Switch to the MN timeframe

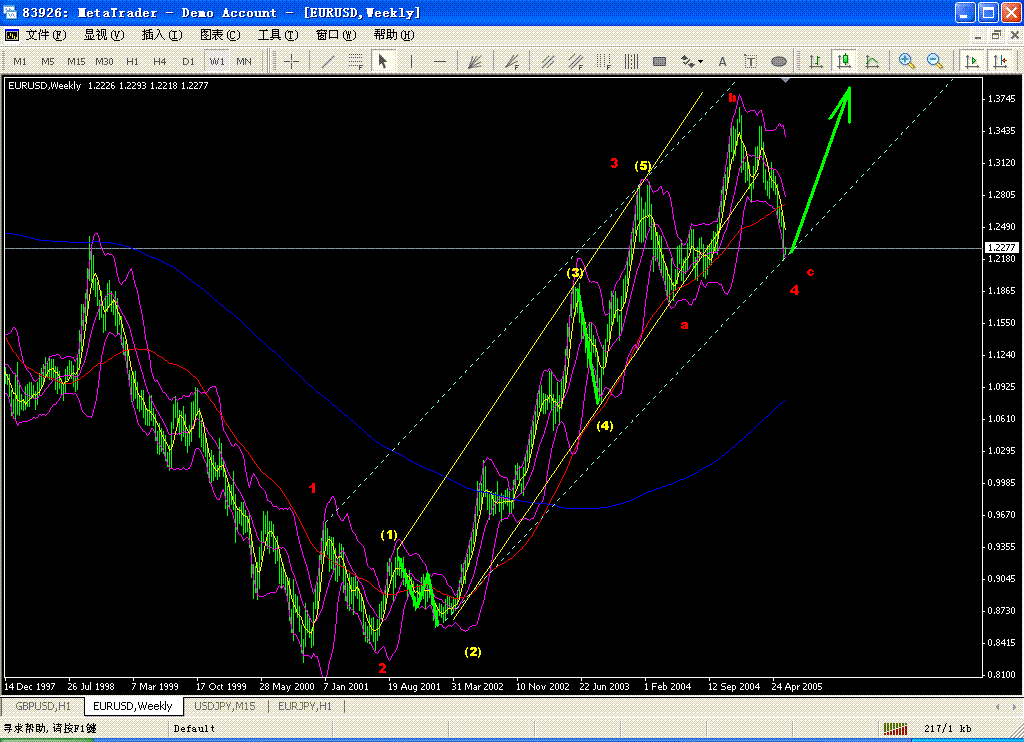244,61
